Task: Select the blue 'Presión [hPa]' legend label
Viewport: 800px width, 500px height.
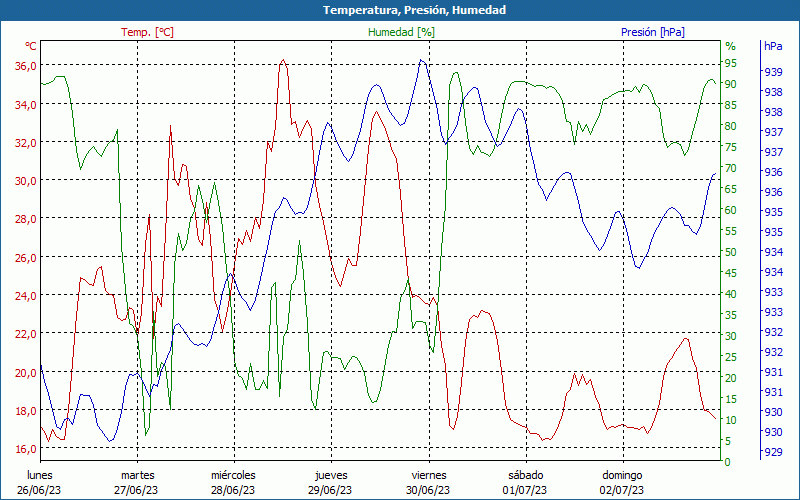Action: tap(653, 32)
